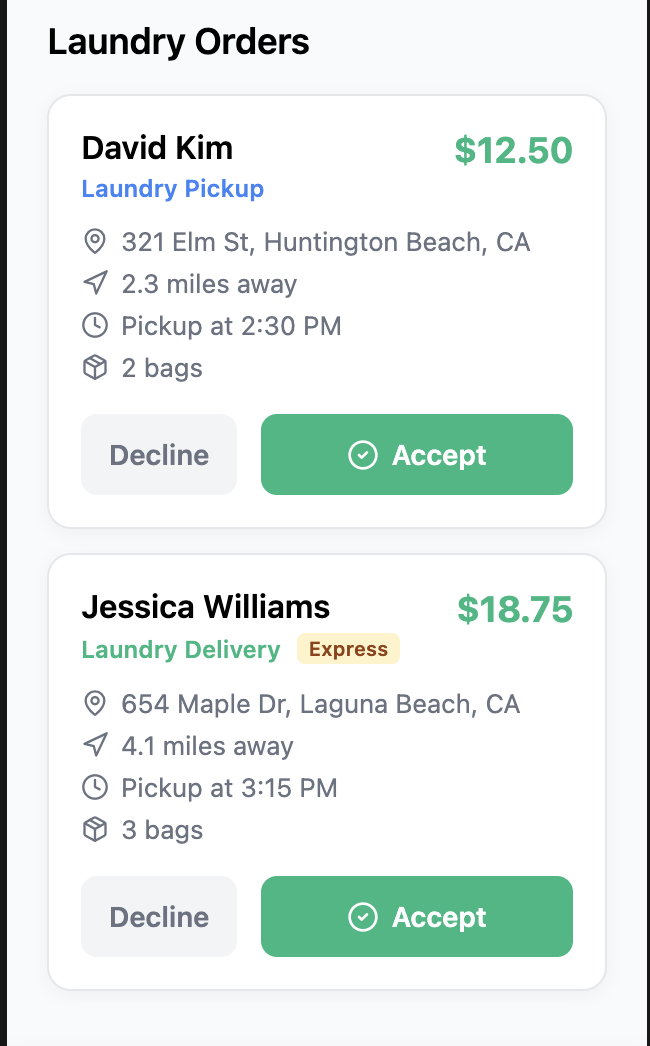Click clock icon next to Pickup at 2:30 PM

click(95, 326)
